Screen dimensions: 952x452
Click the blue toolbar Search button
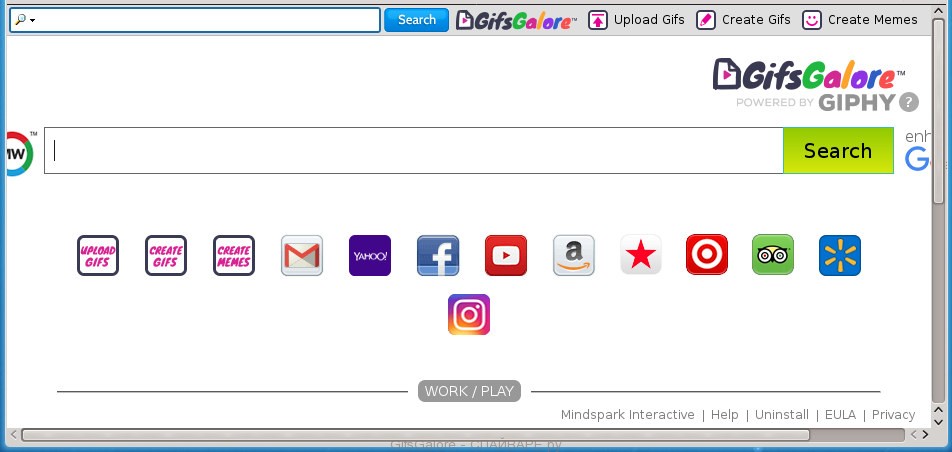pos(416,20)
